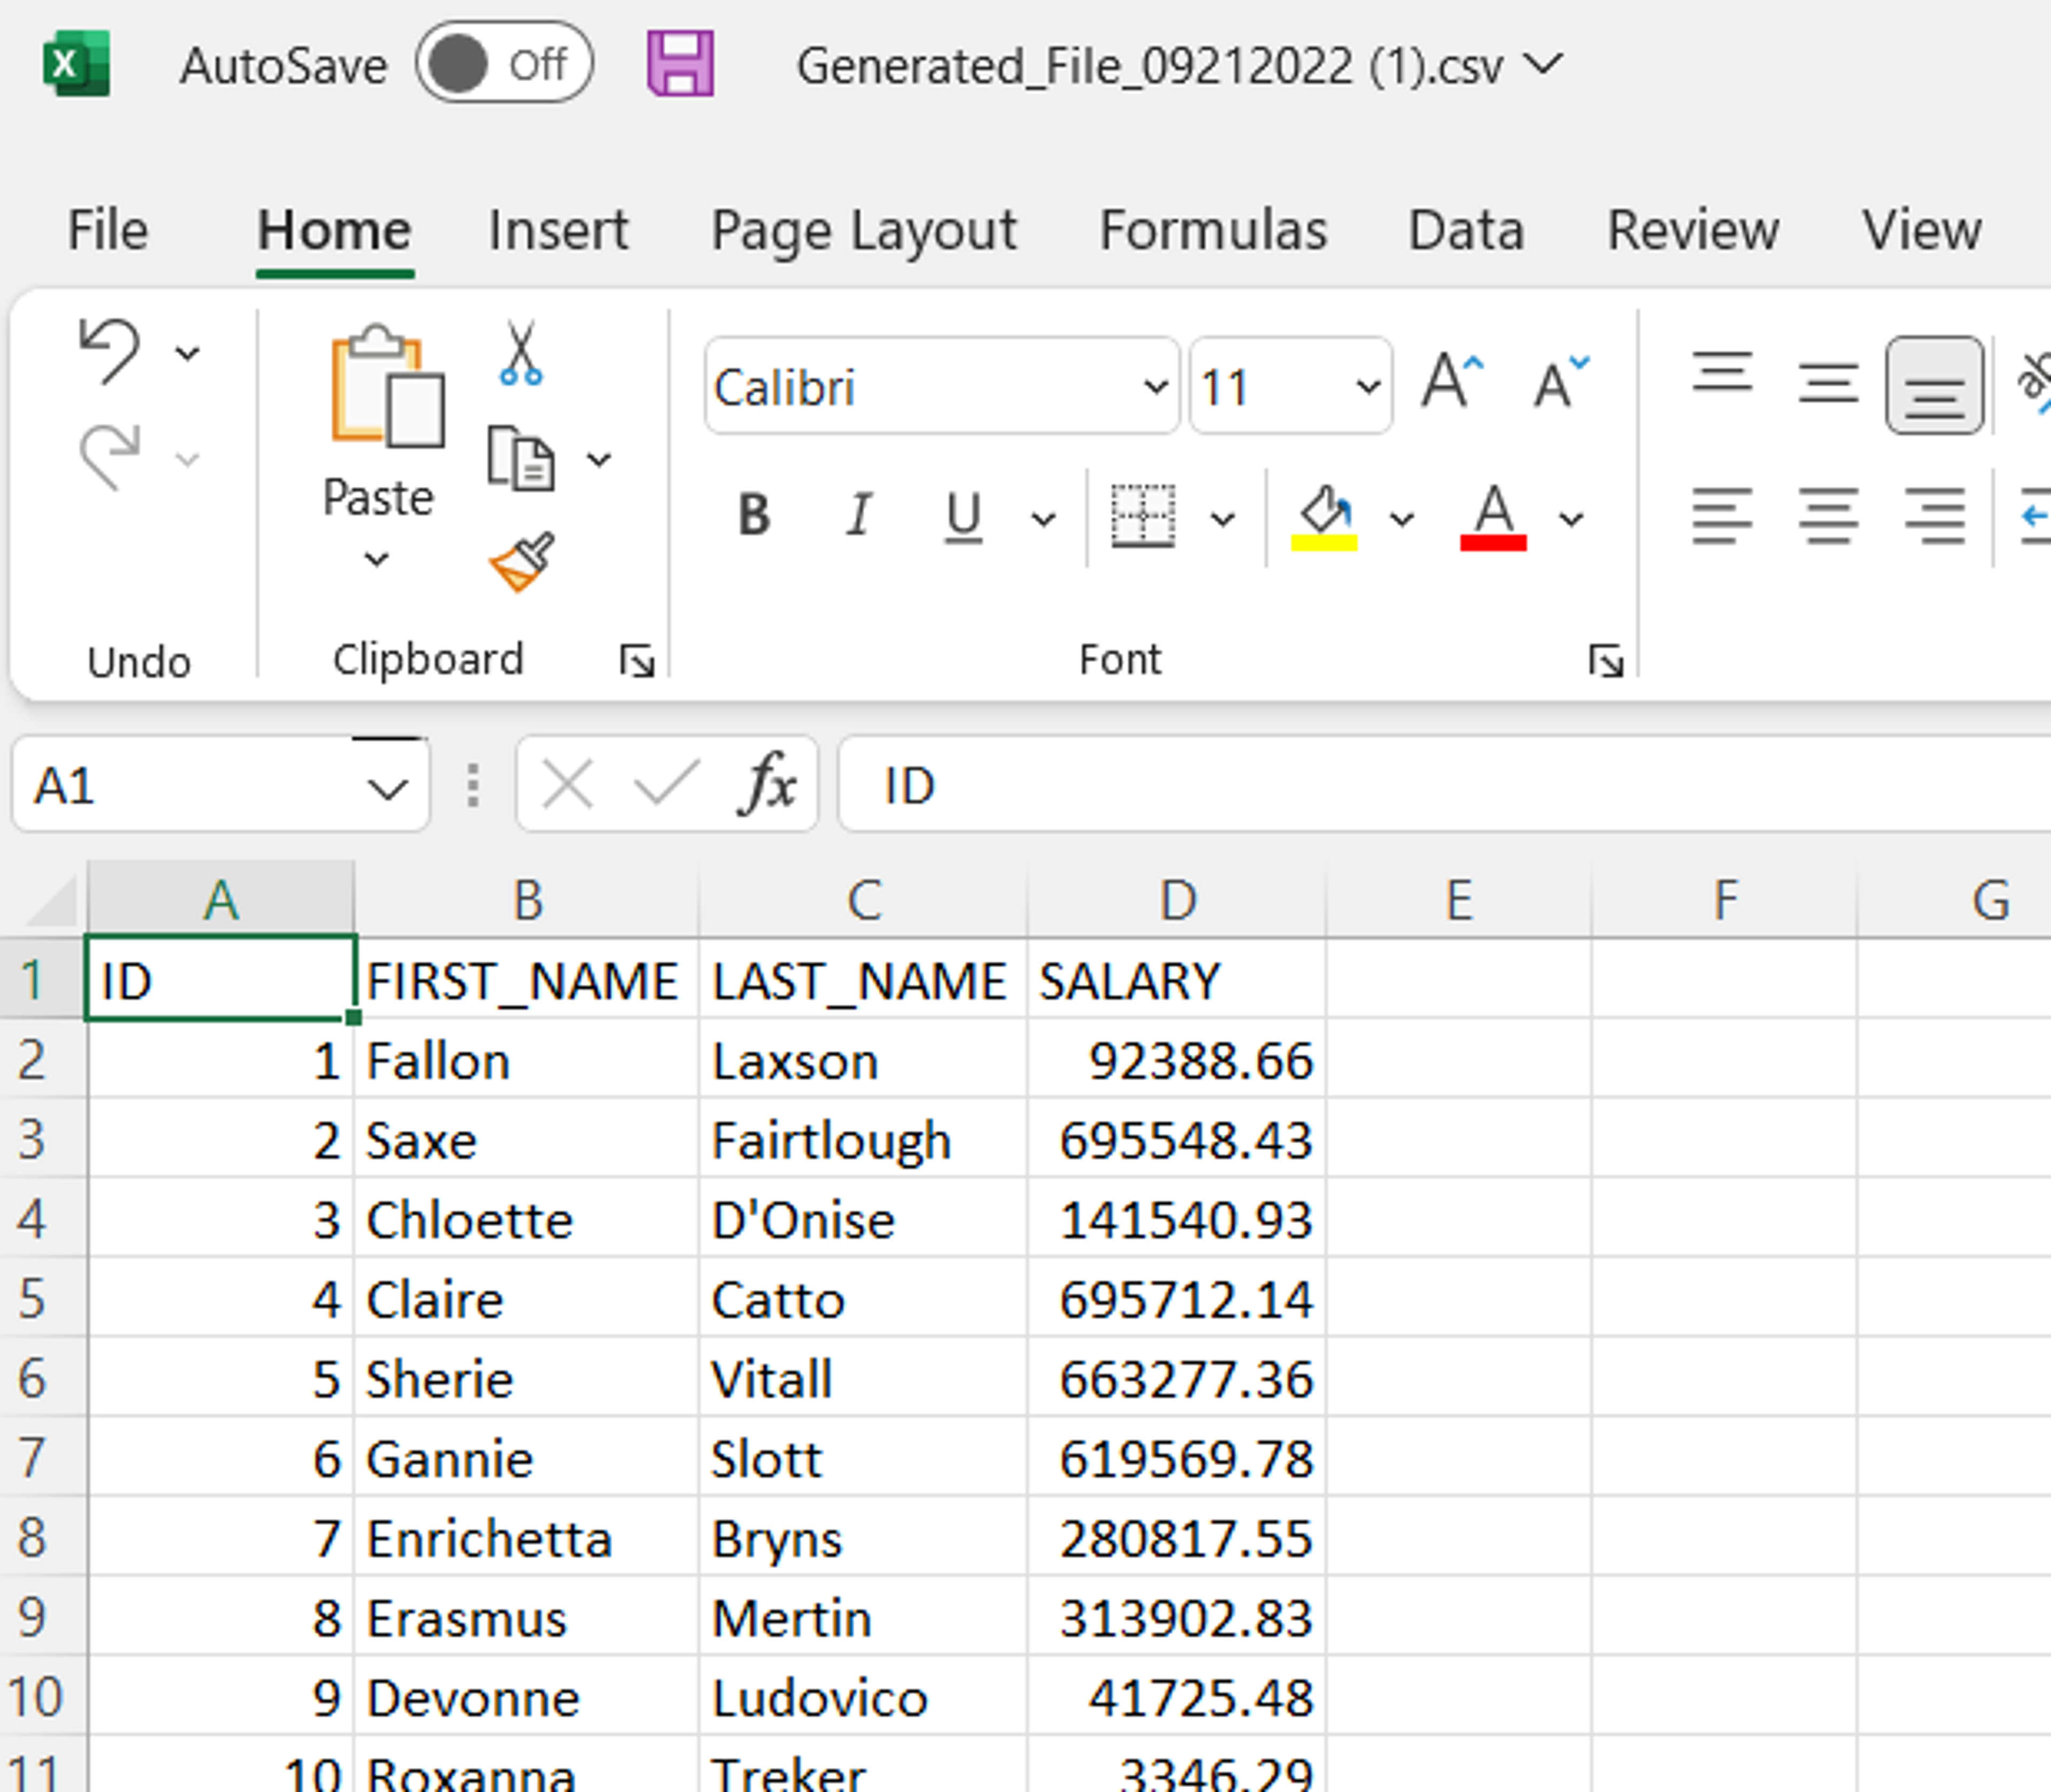The width and height of the screenshot is (2051, 1792).
Task: Set Middle Align vertical alignment
Action: point(1828,384)
